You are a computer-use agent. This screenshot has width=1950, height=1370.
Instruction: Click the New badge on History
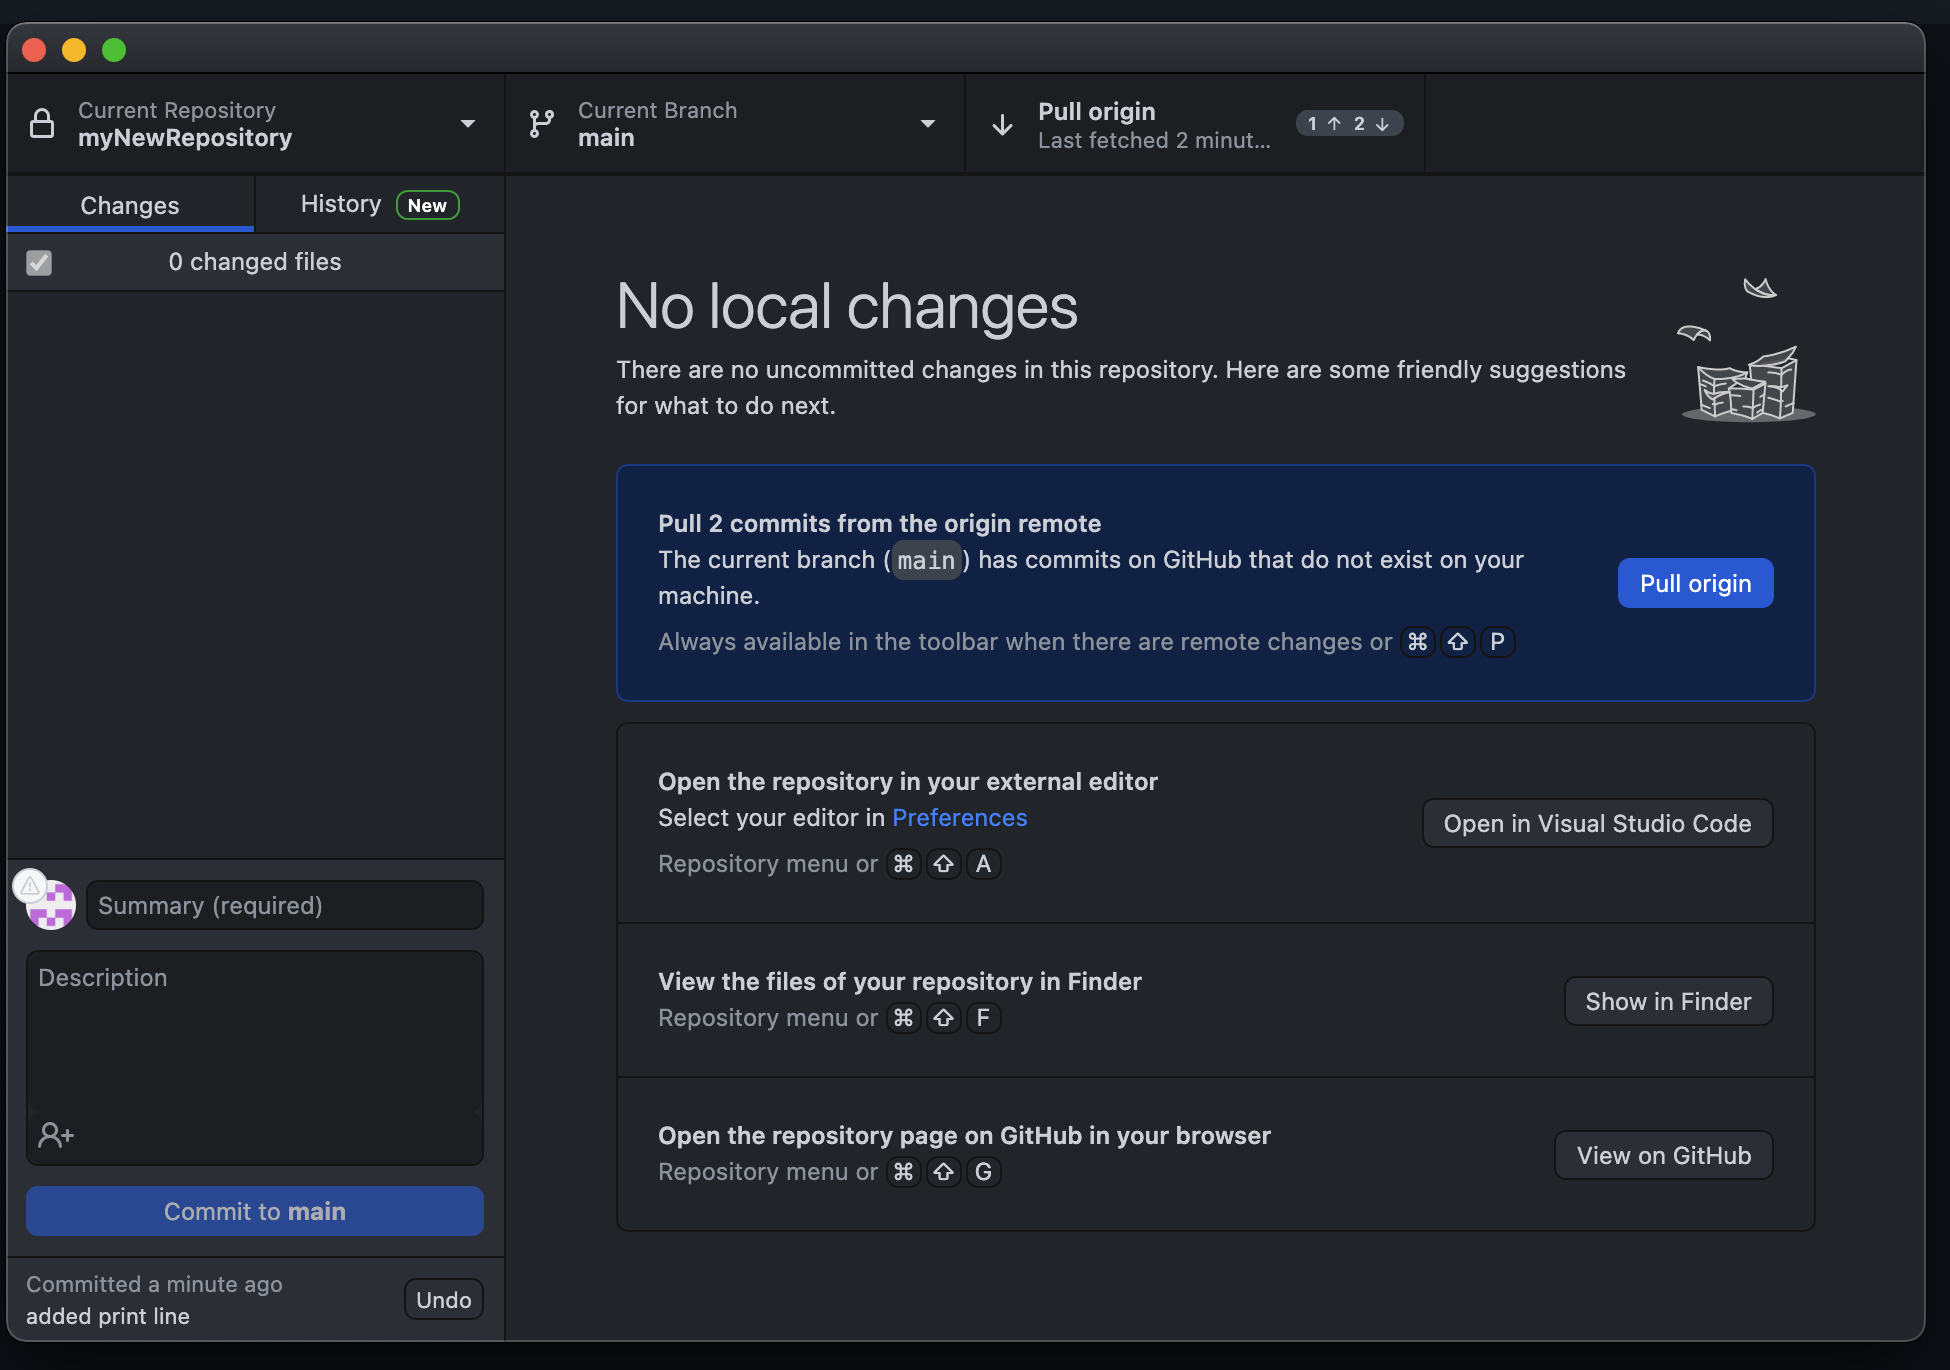point(427,205)
